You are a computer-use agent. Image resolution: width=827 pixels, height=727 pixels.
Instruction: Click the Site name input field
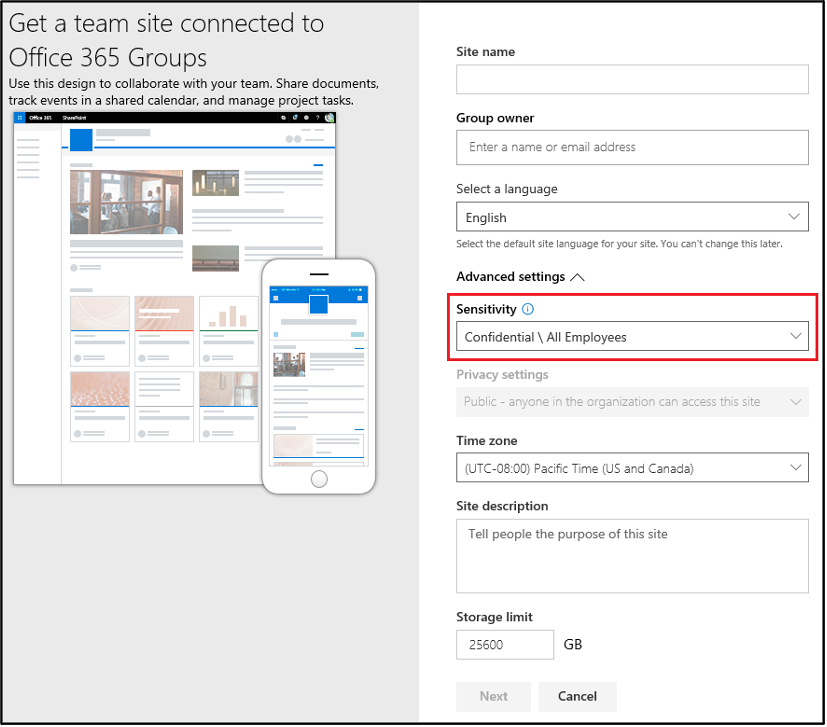(x=632, y=79)
